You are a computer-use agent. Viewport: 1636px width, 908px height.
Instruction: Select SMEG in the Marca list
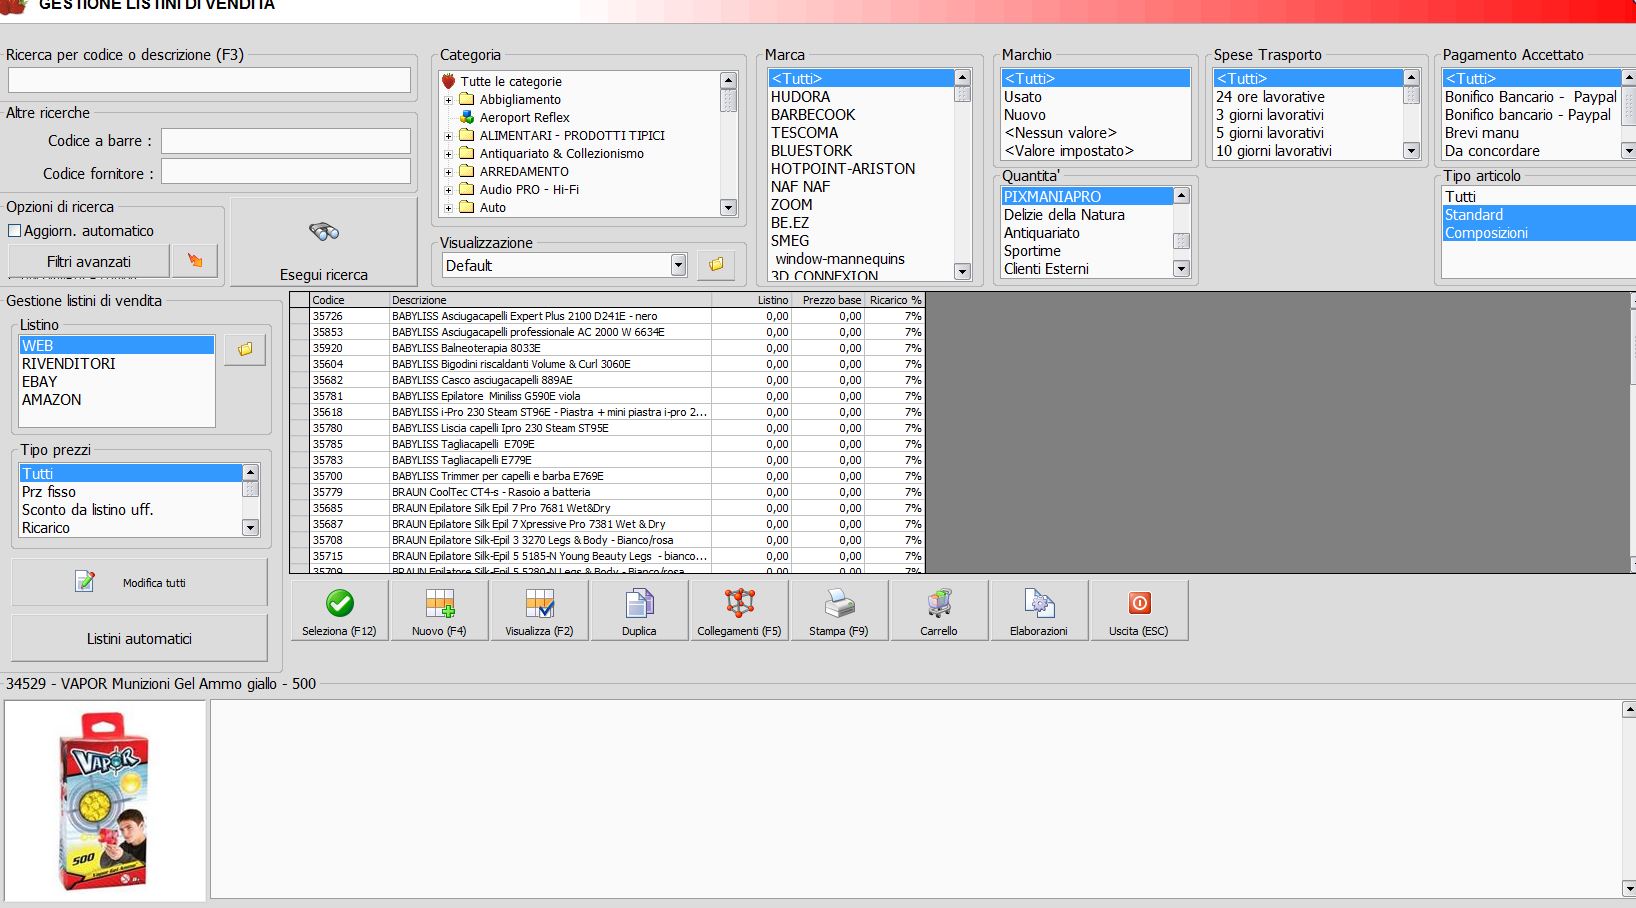861,241
